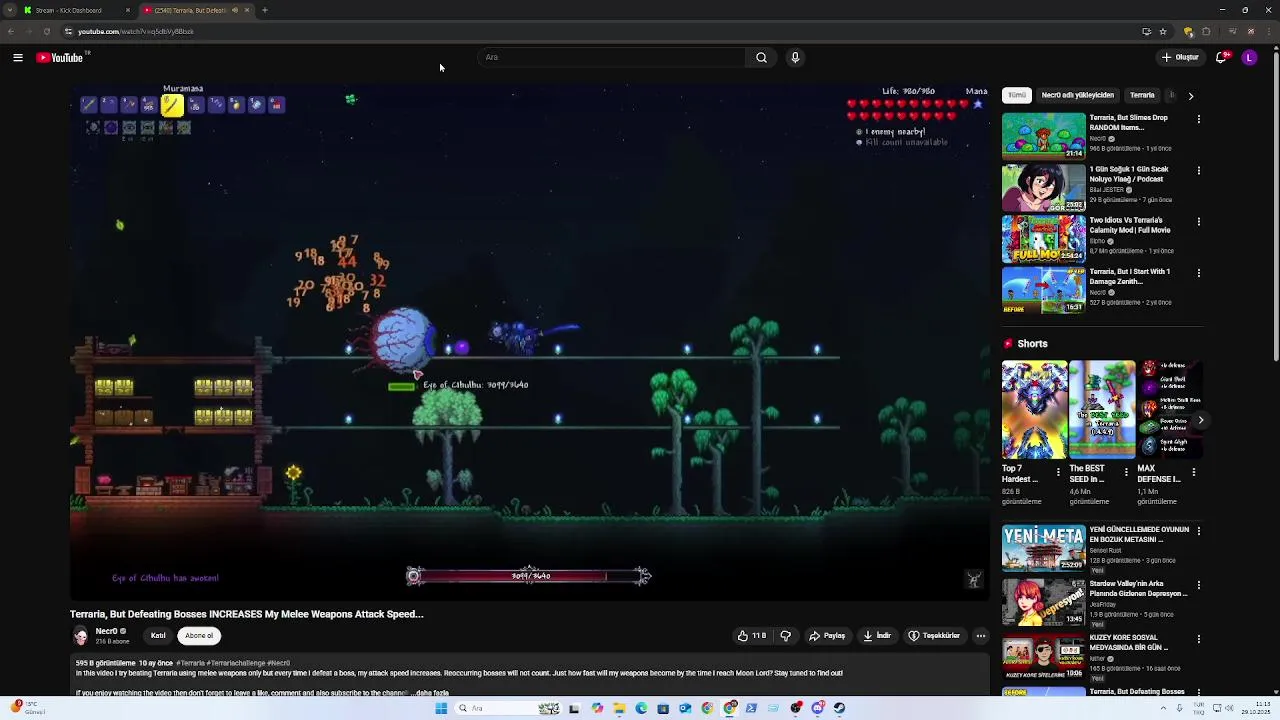
Task: Mute the YouTube tab via speaker icon
Action: [235, 10]
